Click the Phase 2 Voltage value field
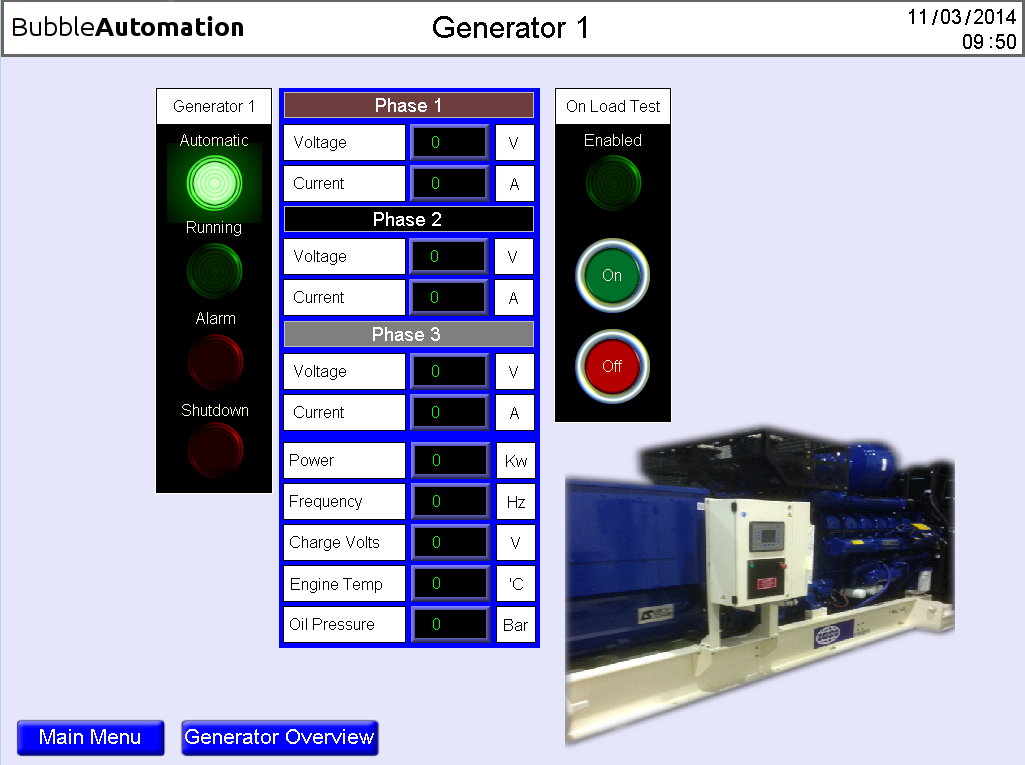The width and height of the screenshot is (1025, 765). [448, 256]
